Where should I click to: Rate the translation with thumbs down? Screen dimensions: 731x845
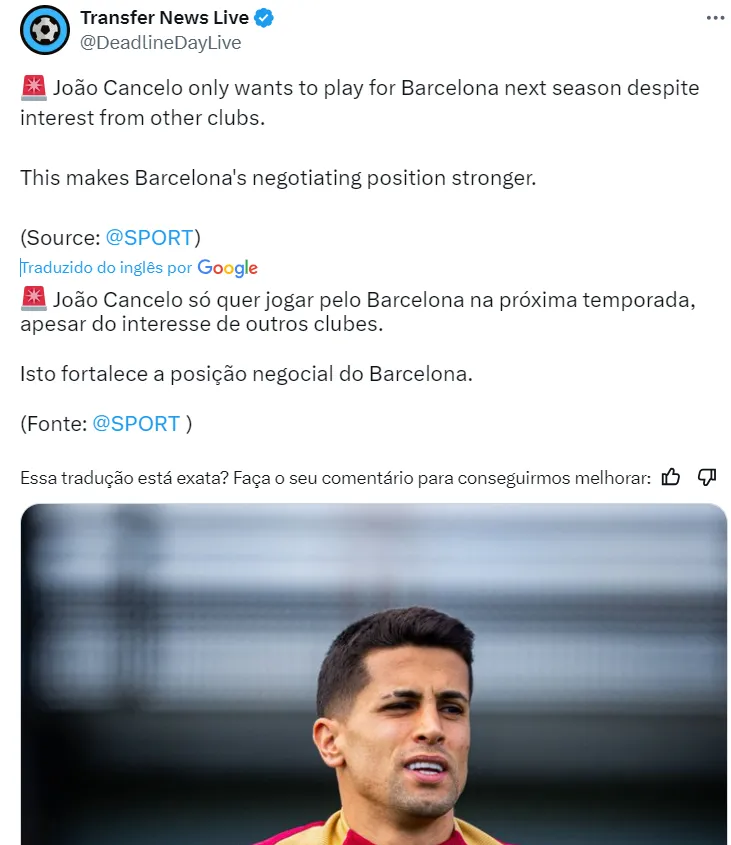click(707, 477)
